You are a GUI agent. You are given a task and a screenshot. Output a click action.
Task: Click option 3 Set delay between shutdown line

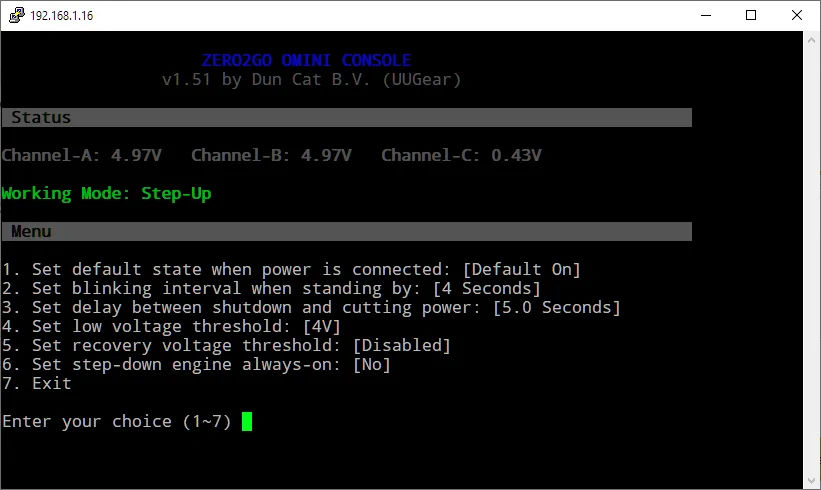(x=311, y=307)
